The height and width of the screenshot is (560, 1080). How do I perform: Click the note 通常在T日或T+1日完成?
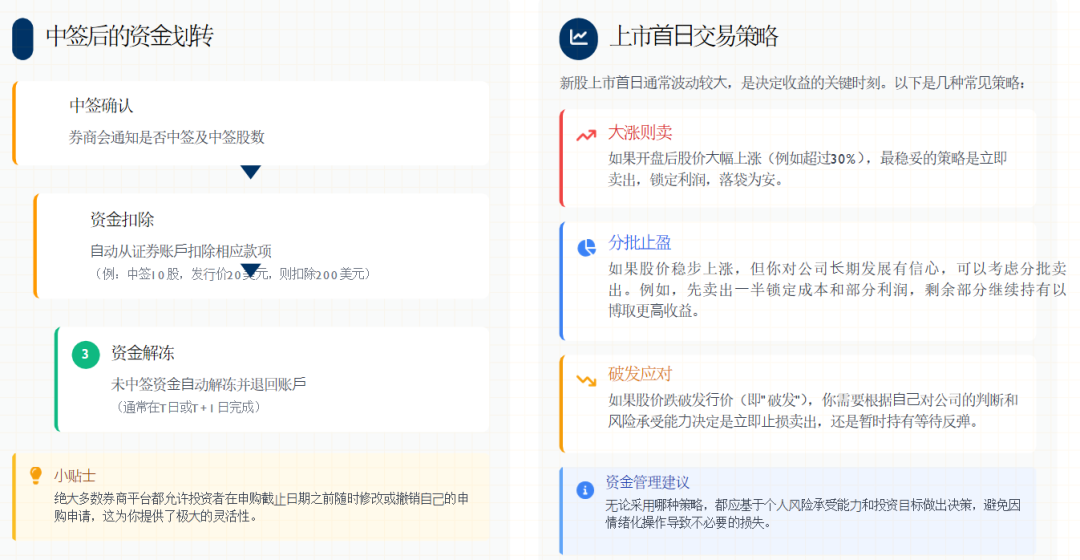tap(187, 407)
